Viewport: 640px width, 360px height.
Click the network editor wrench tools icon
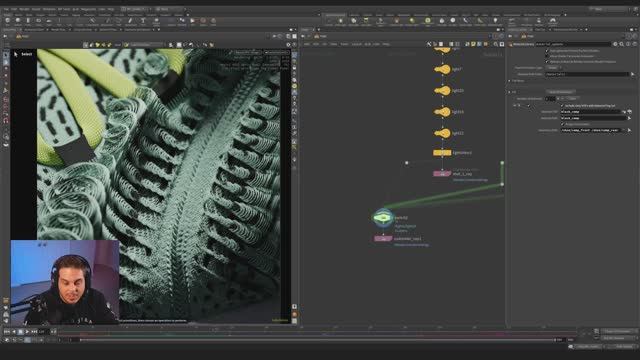[429, 44]
